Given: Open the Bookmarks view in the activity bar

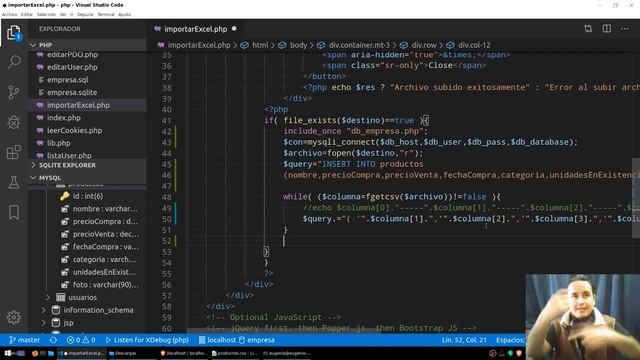Looking at the screenshot, I should tap(14, 212).
